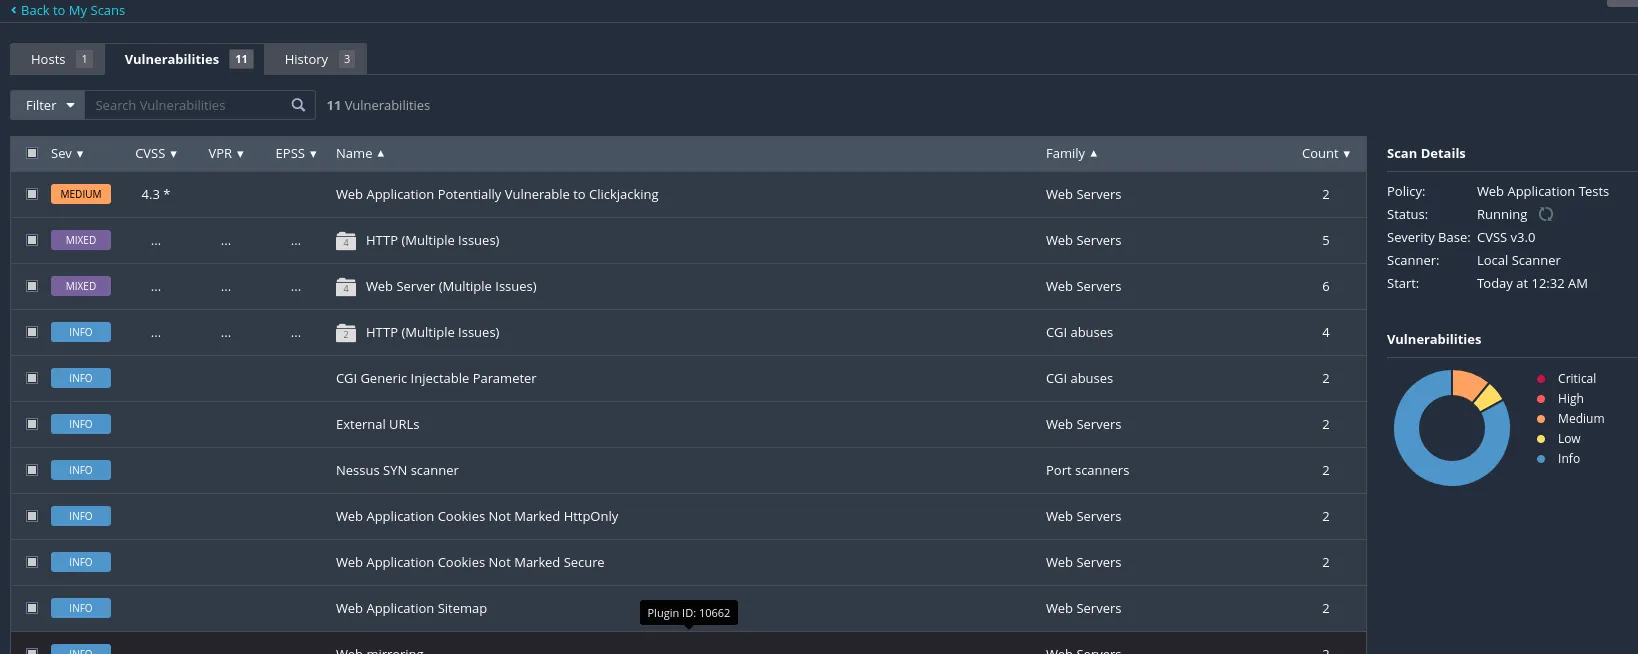The width and height of the screenshot is (1638, 654).
Task: Sort by the CVSS column
Action: point(155,153)
